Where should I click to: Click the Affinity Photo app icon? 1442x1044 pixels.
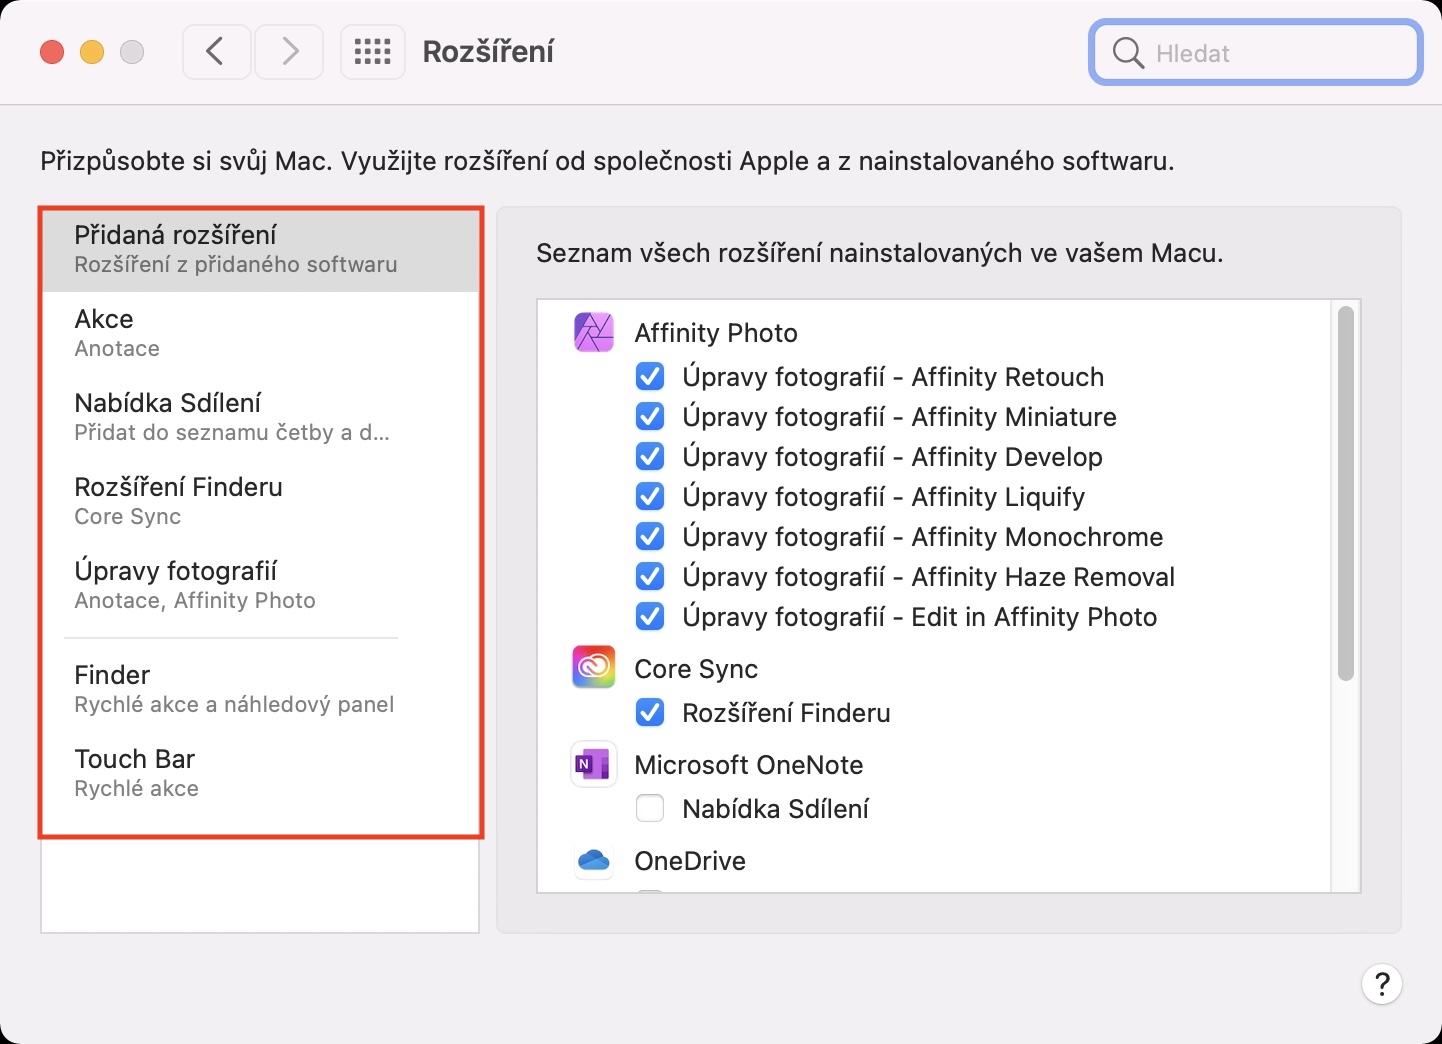click(x=593, y=332)
